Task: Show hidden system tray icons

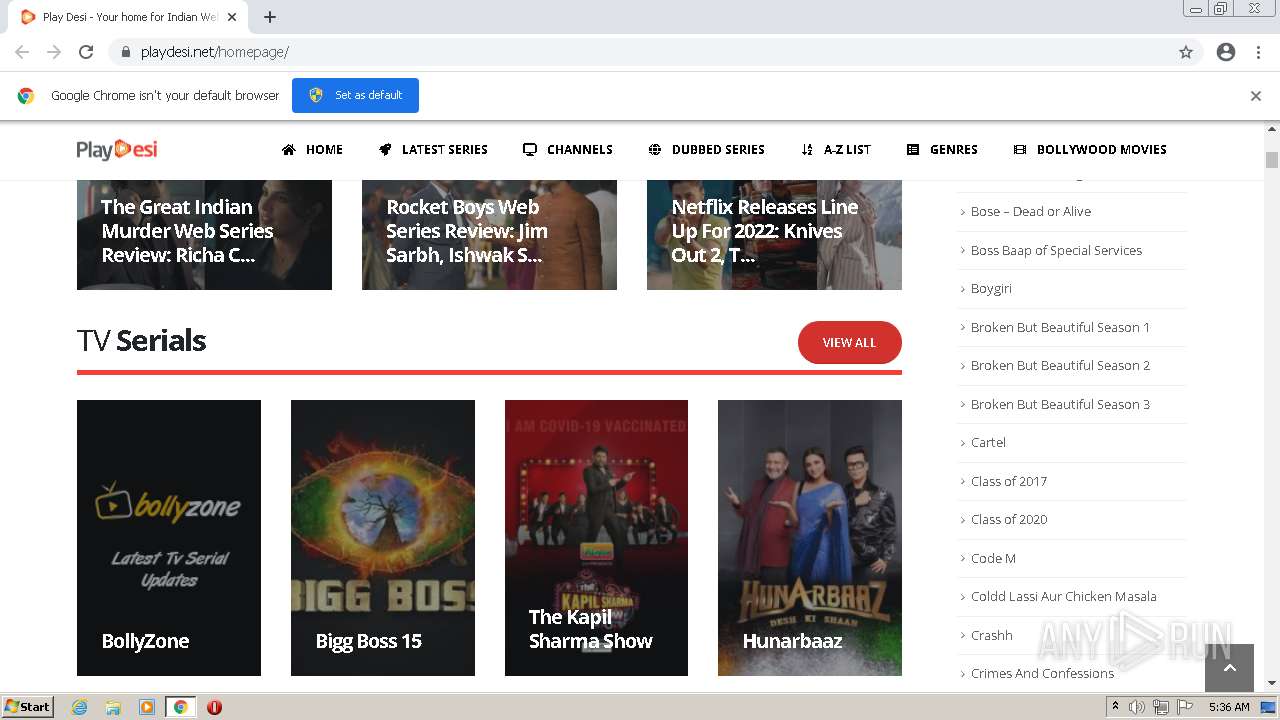Action: point(1115,707)
